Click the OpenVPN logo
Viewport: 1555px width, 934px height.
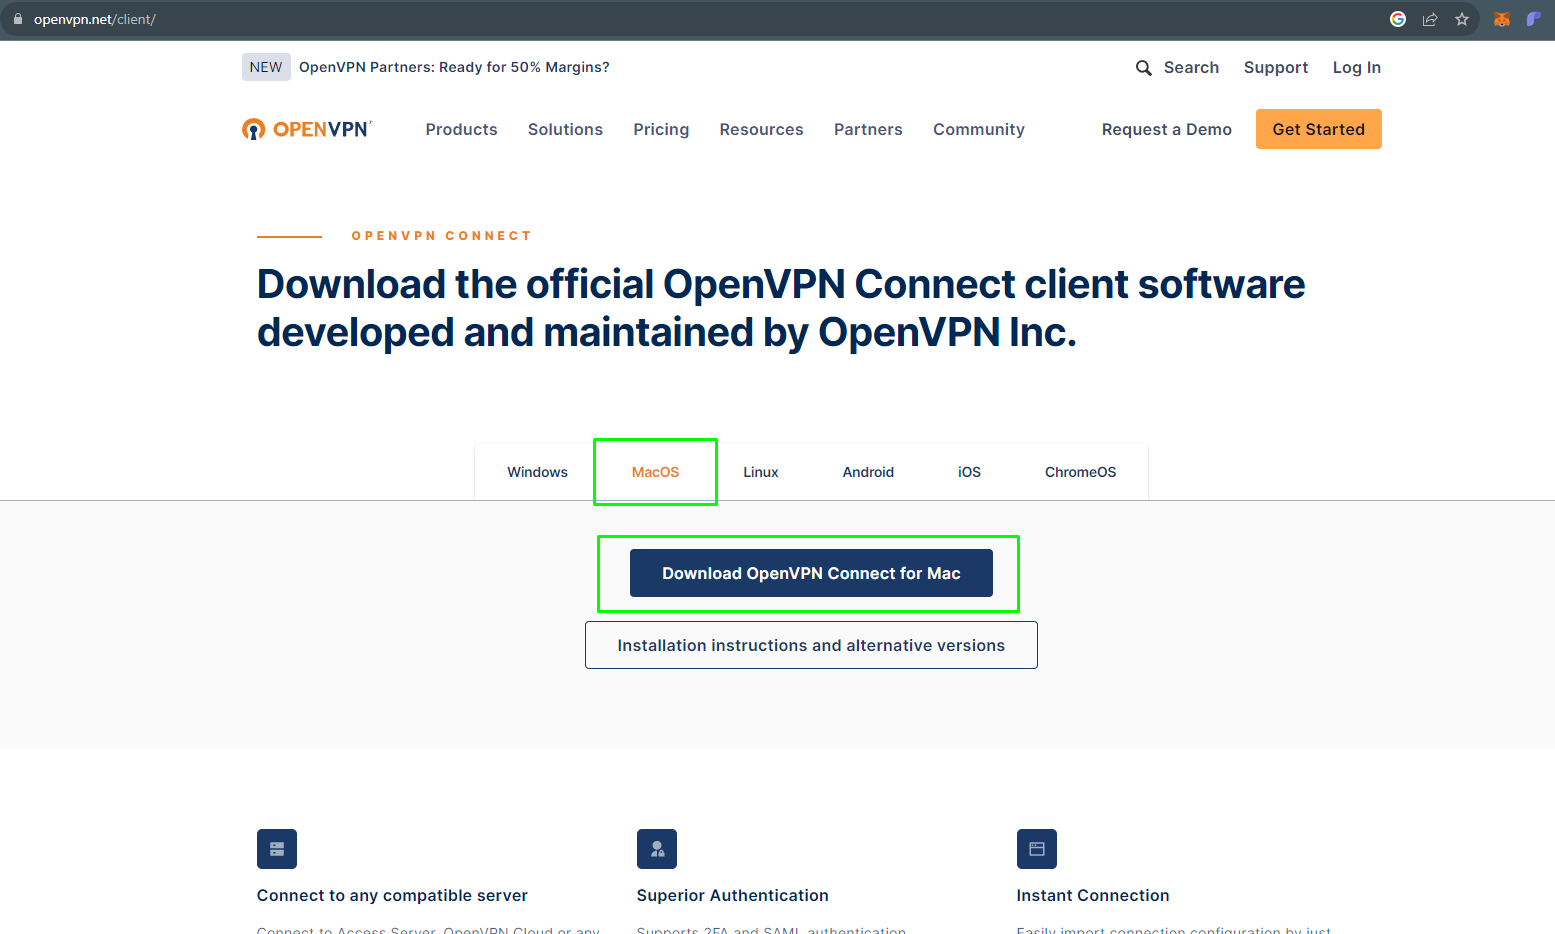(x=307, y=129)
